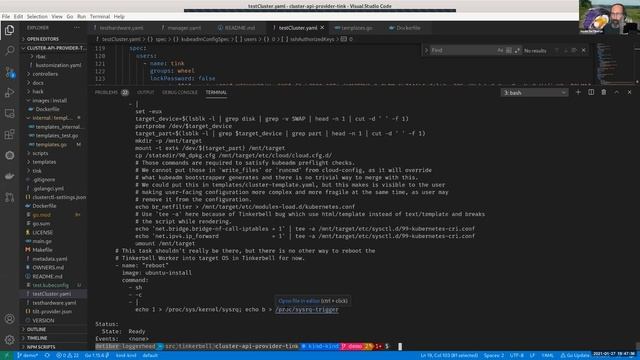Open testhardware.yaml in the Explorer
Screen dimensions: 640x360
(x=54, y=303)
